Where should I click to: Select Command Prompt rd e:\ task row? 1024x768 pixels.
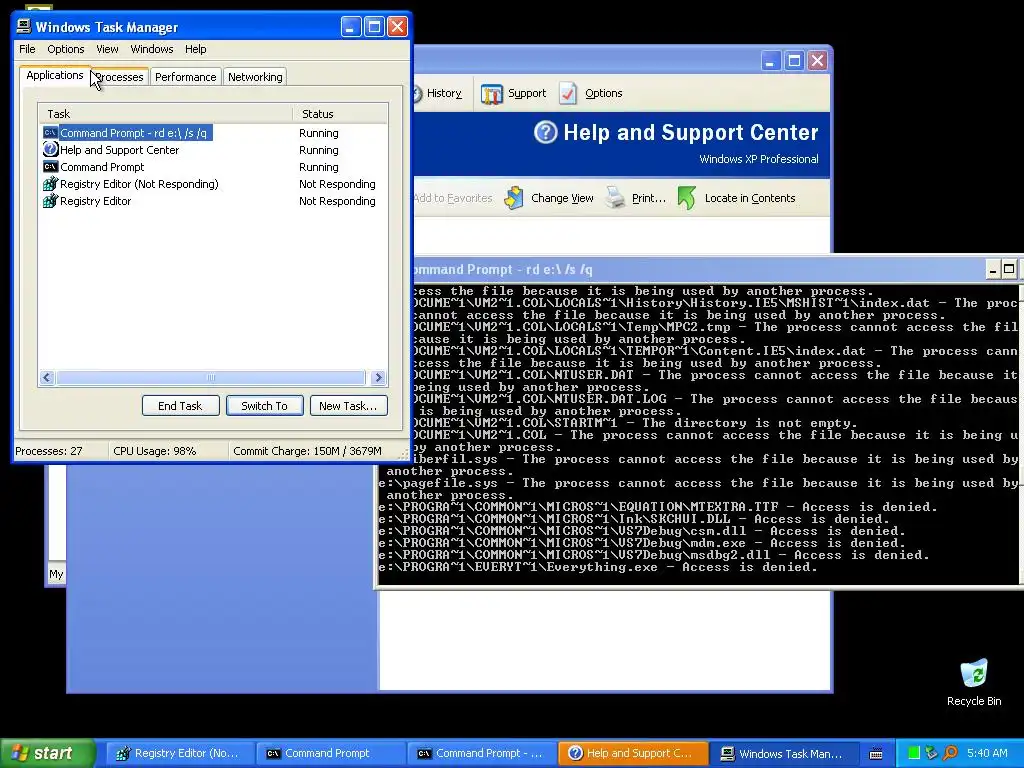pyautogui.click(x=213, y=133)
